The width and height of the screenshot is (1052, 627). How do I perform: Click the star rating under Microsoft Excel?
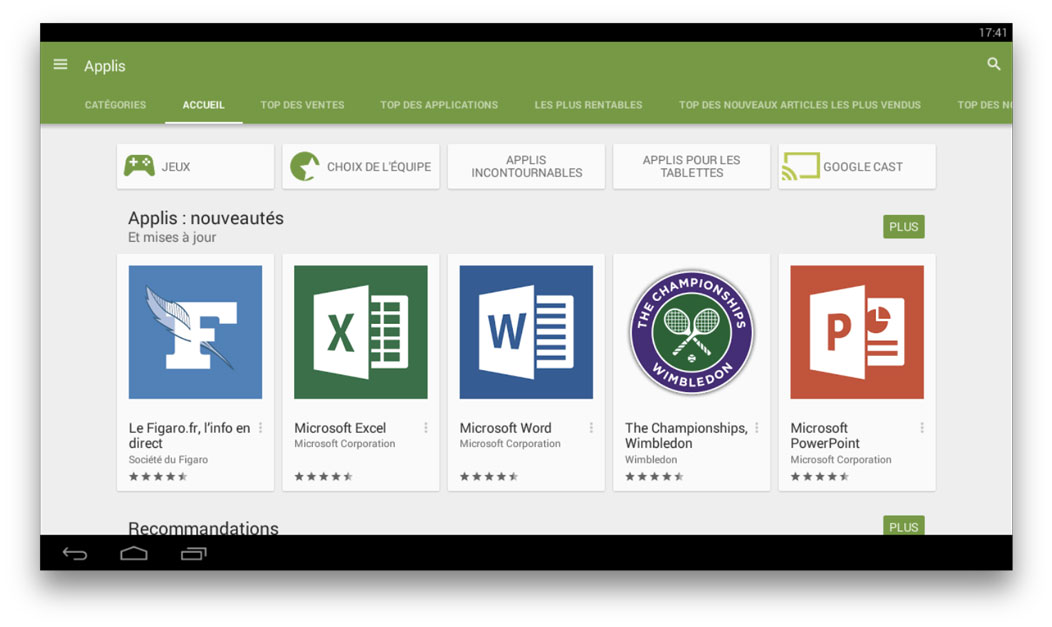(x=323, y=477)
